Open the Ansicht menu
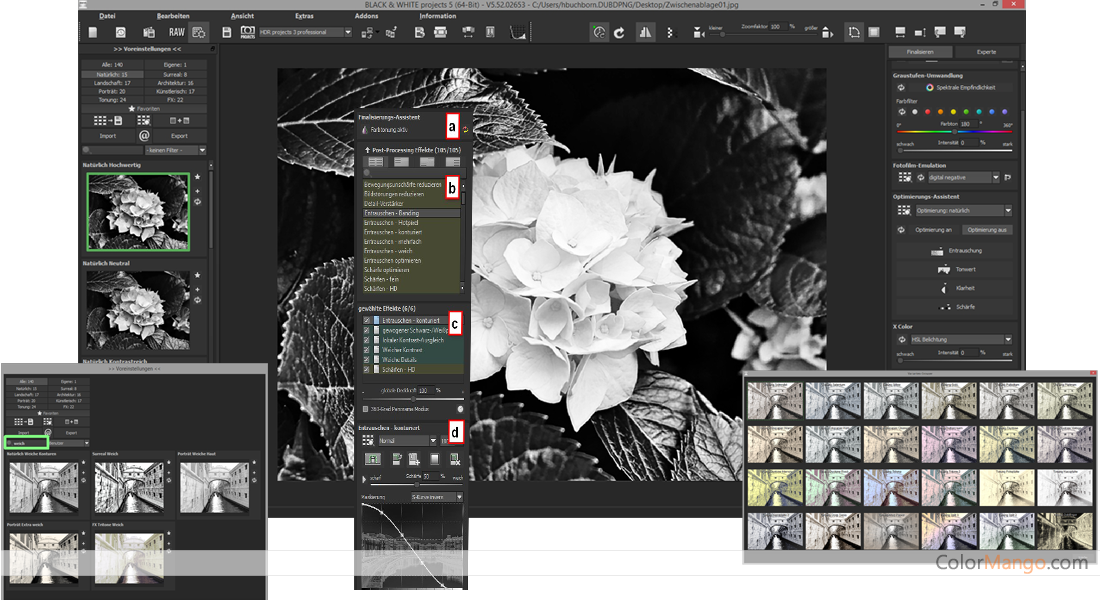The image size is (1100, 600). pyautogui.click(x=242, y=15)
